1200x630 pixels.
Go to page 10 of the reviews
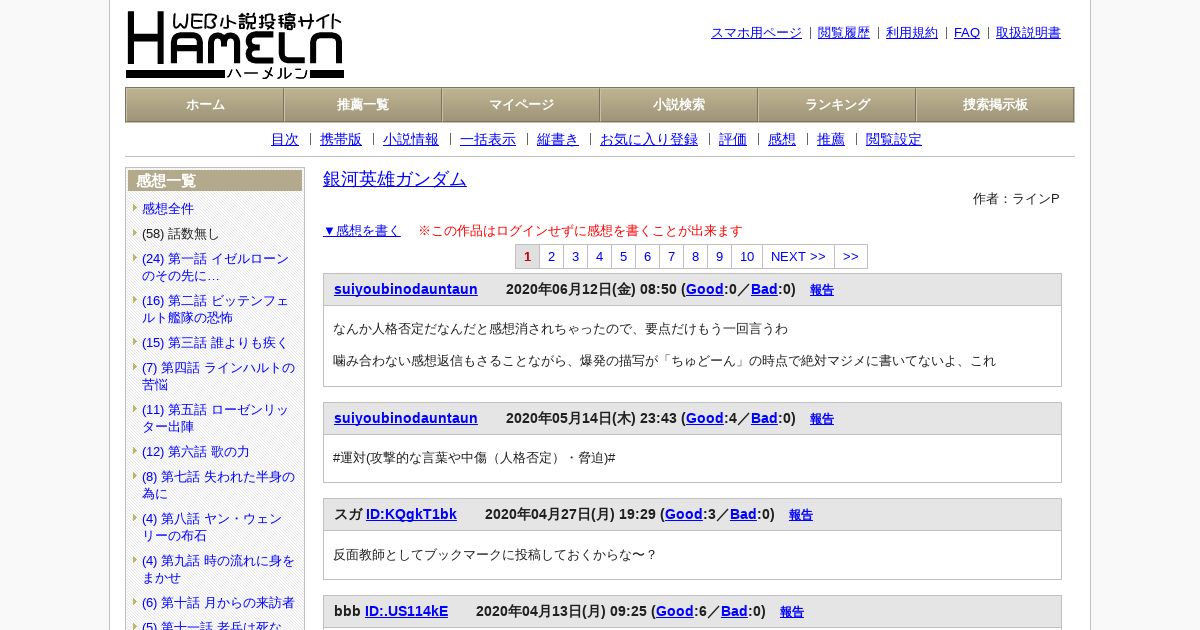[747, 256]
